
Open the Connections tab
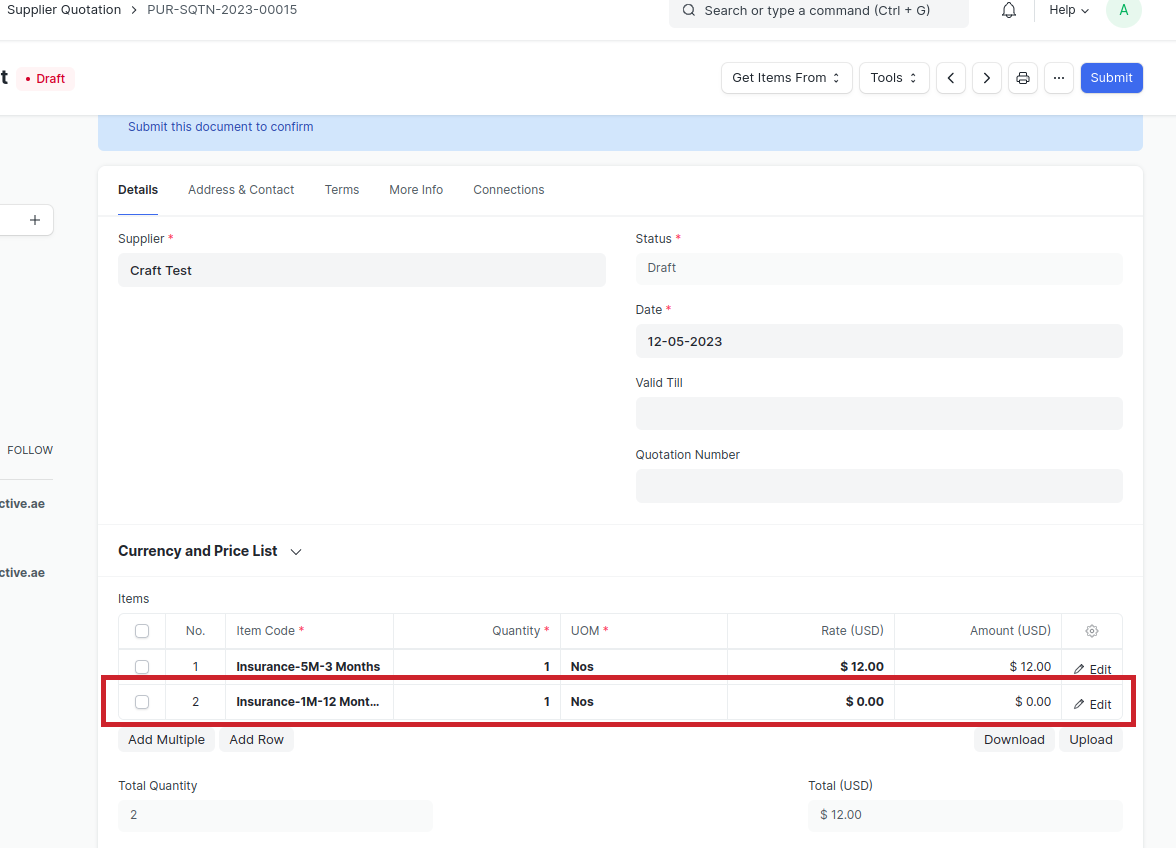(508, 189)
